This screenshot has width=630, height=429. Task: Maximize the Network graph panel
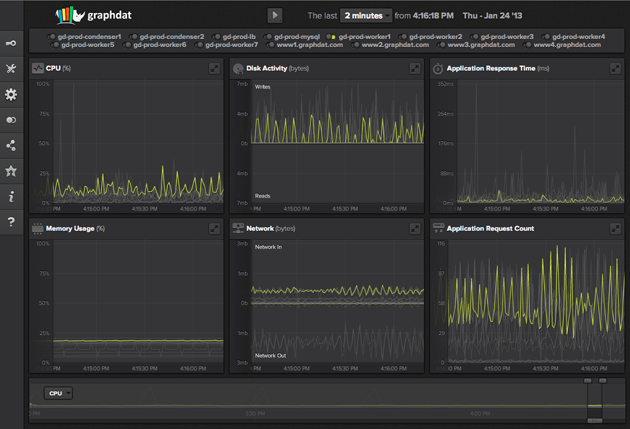[x=414, y=229]
